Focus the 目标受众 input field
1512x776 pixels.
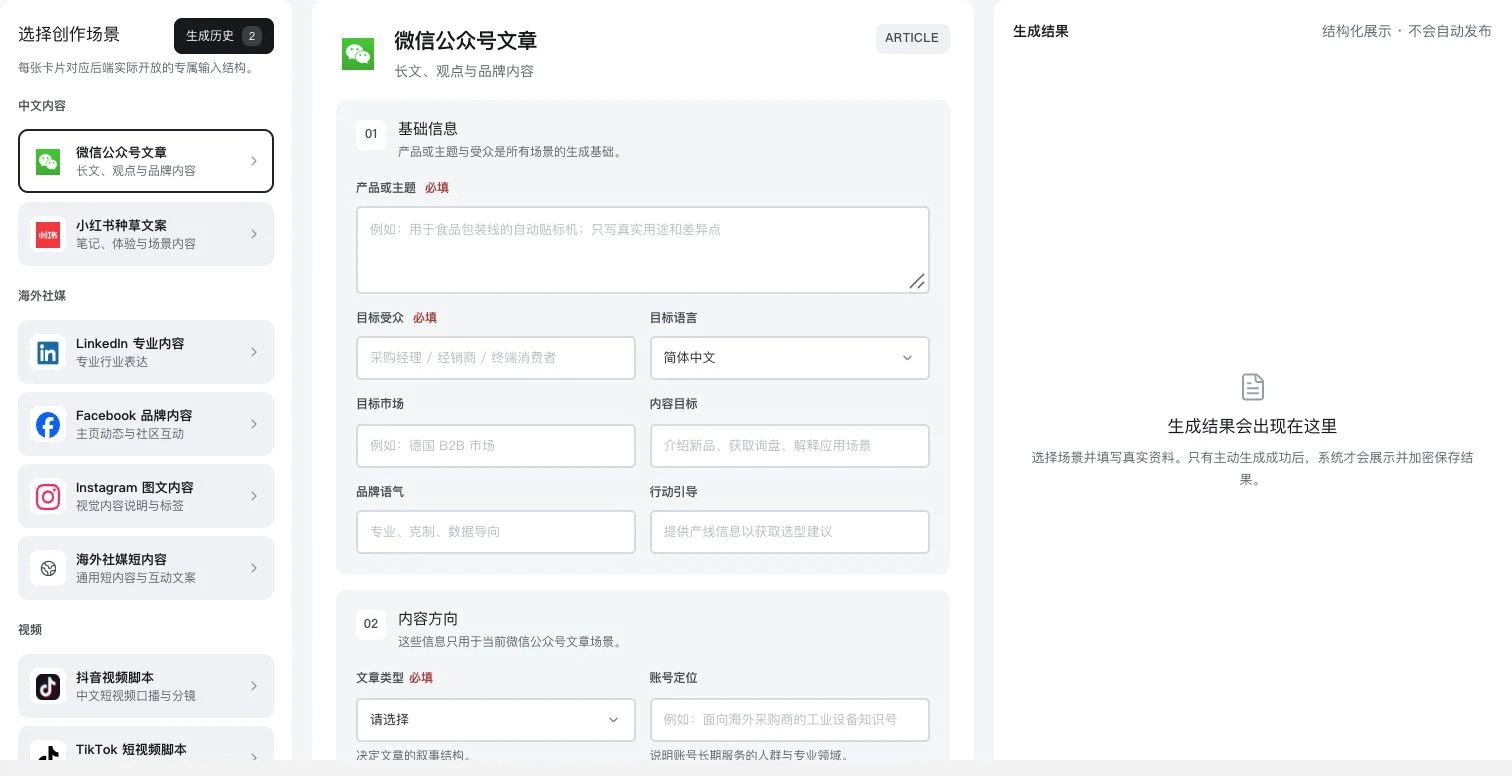pyautogui.click(x=496, y=358)
